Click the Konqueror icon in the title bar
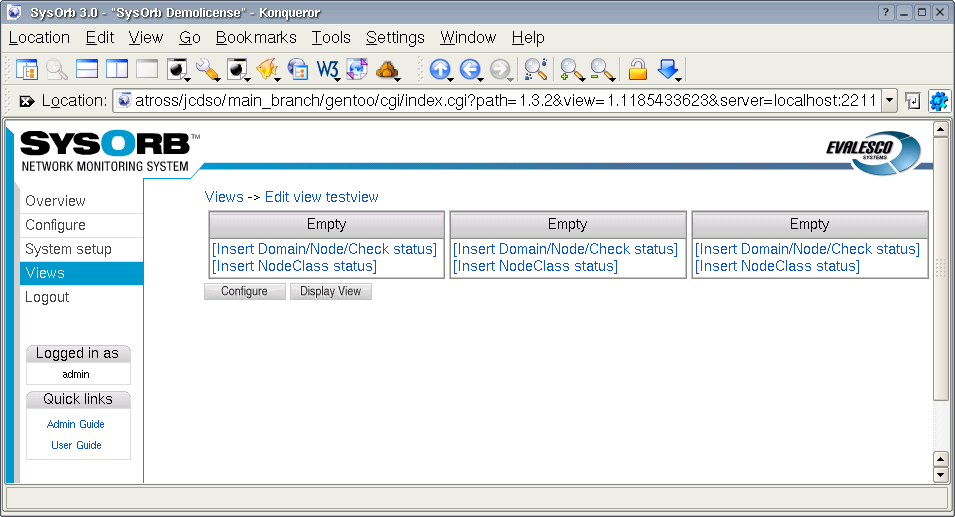The height and width of the screenshot is (517, 955). (x=14, y=12)
